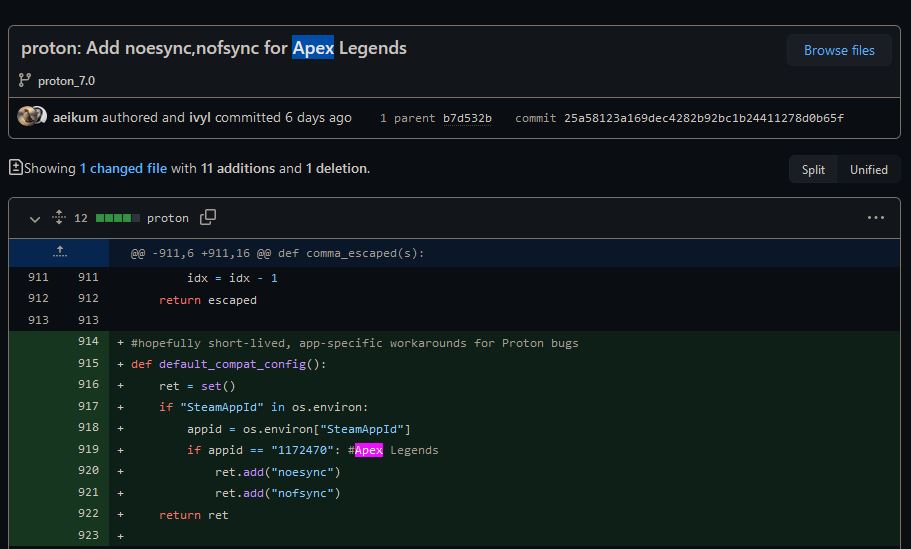Viewport: 911px width, 549px height.
Task: Switch diff view to Split
Action: click(813, 169)
